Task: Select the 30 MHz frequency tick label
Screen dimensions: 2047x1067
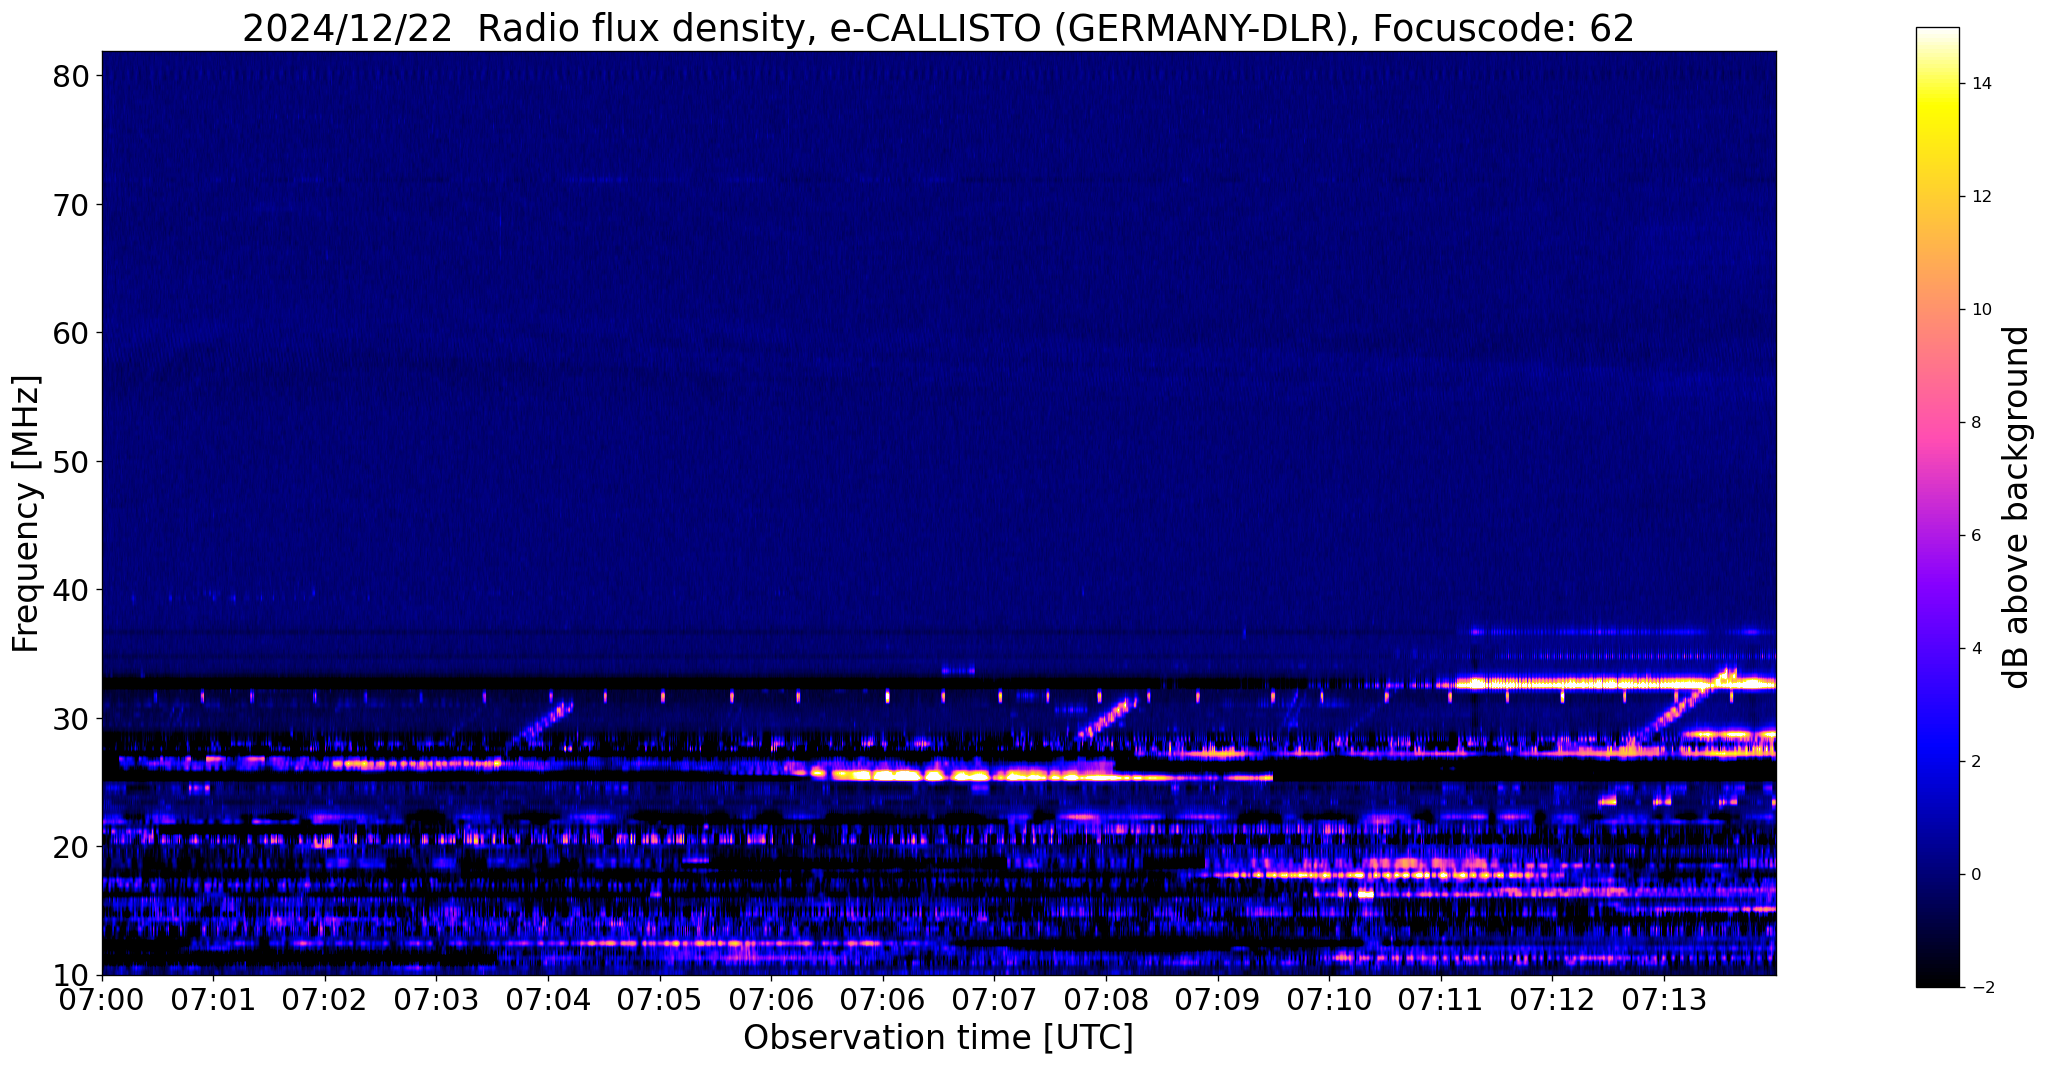Action: point(70,719)
